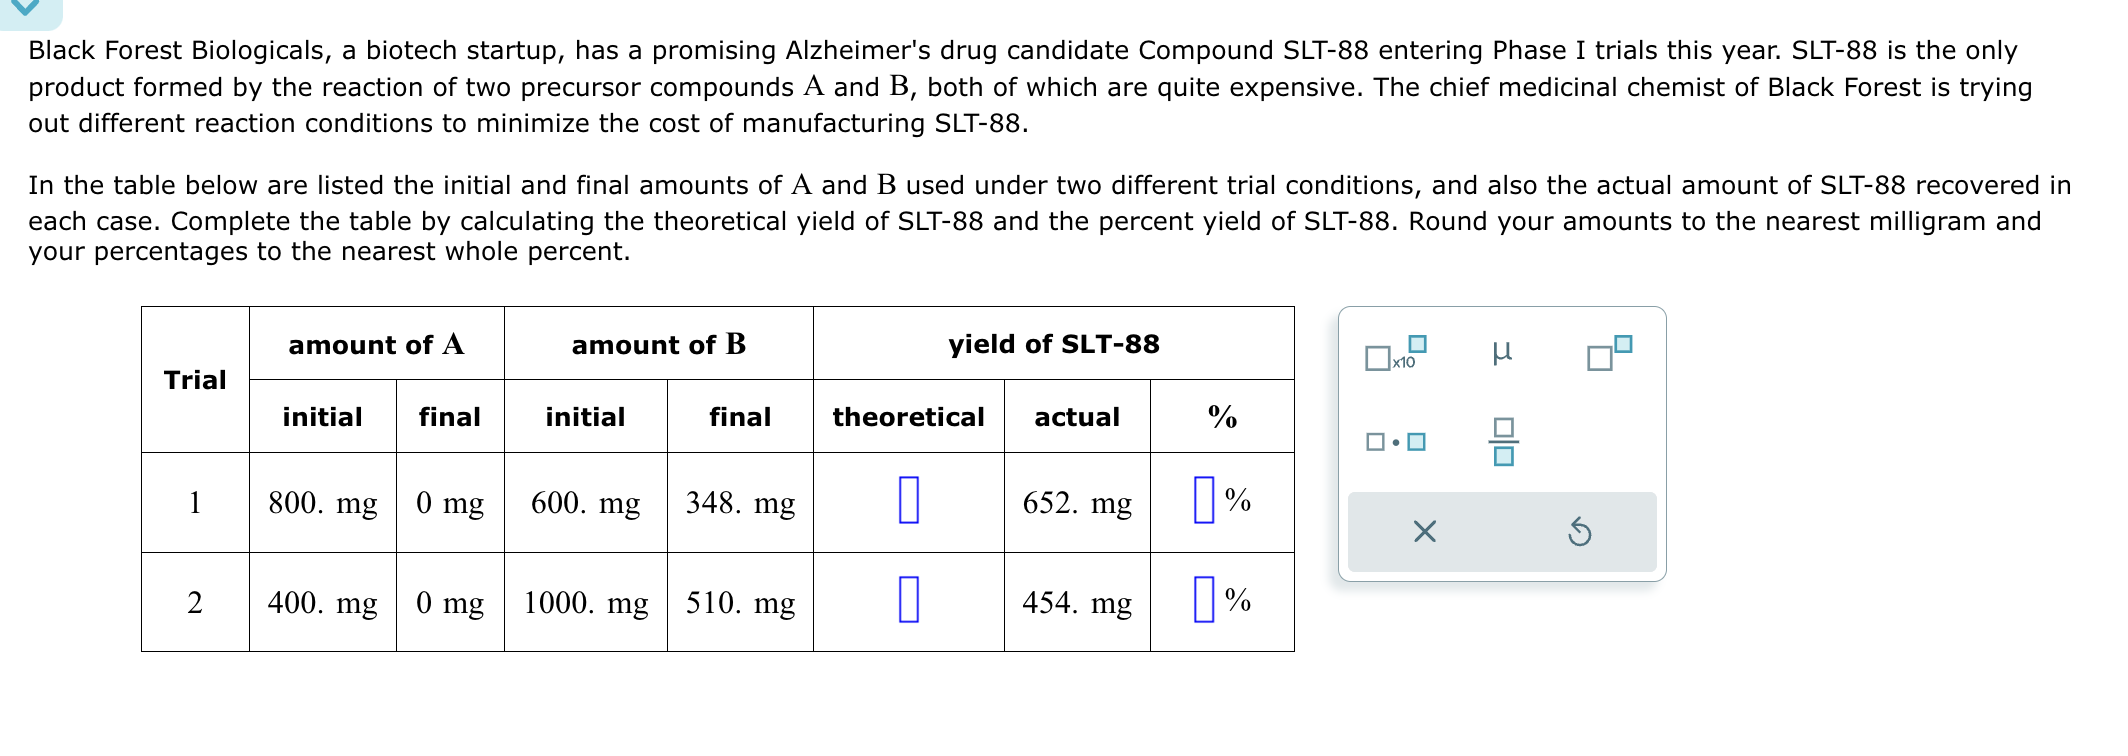2128x756 pixels.
Task: Insert an exponent superscript template
Action: 1610,352
